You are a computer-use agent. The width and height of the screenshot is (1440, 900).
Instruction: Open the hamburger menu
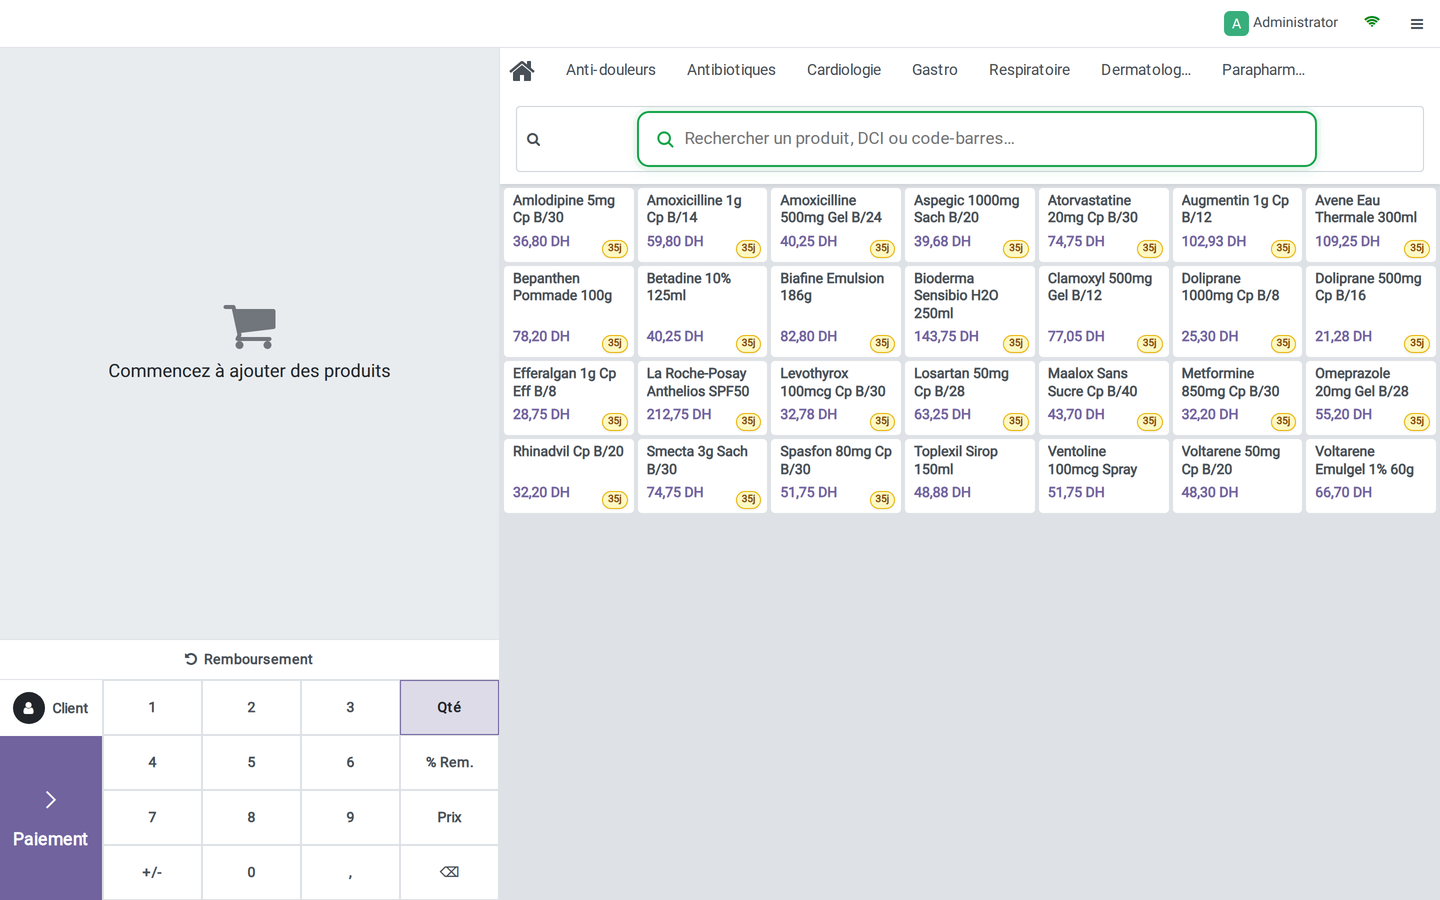[x=1417, y=24]
